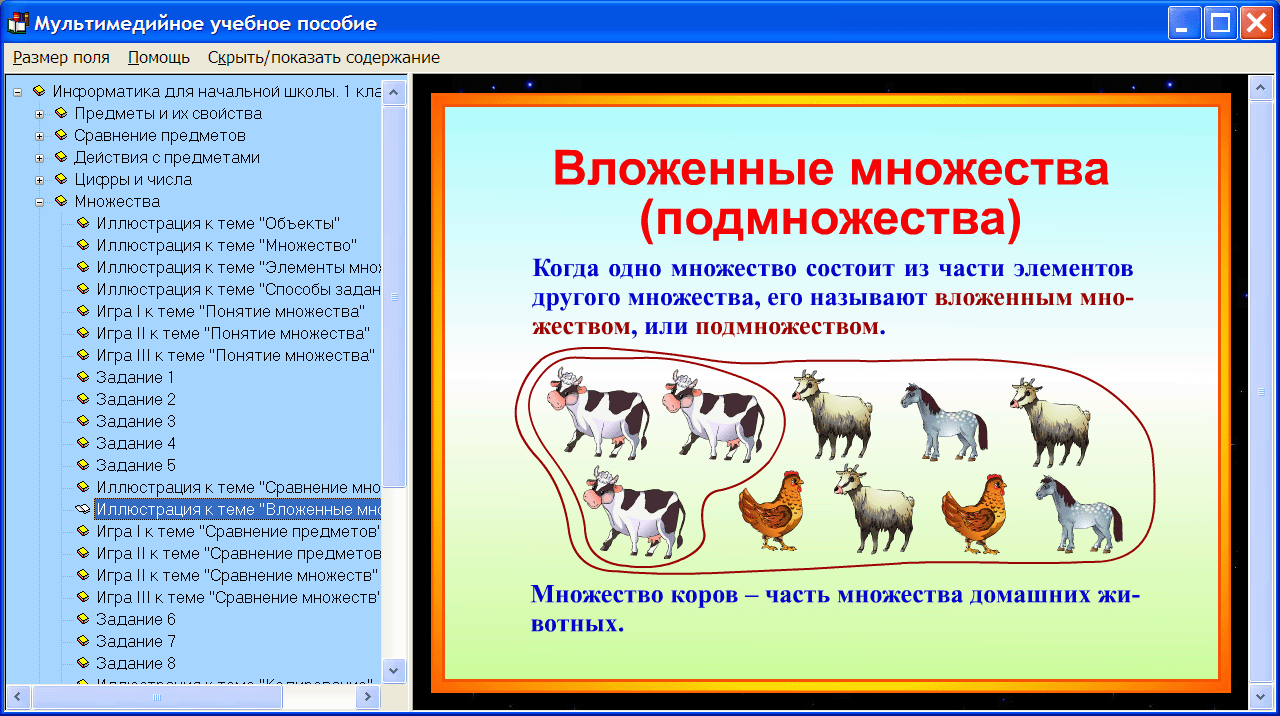Click the book icon beside "Иллюстрация к теме "Объекты""
Viewport: 1280px width, 716px height.
tap(81, 223)
